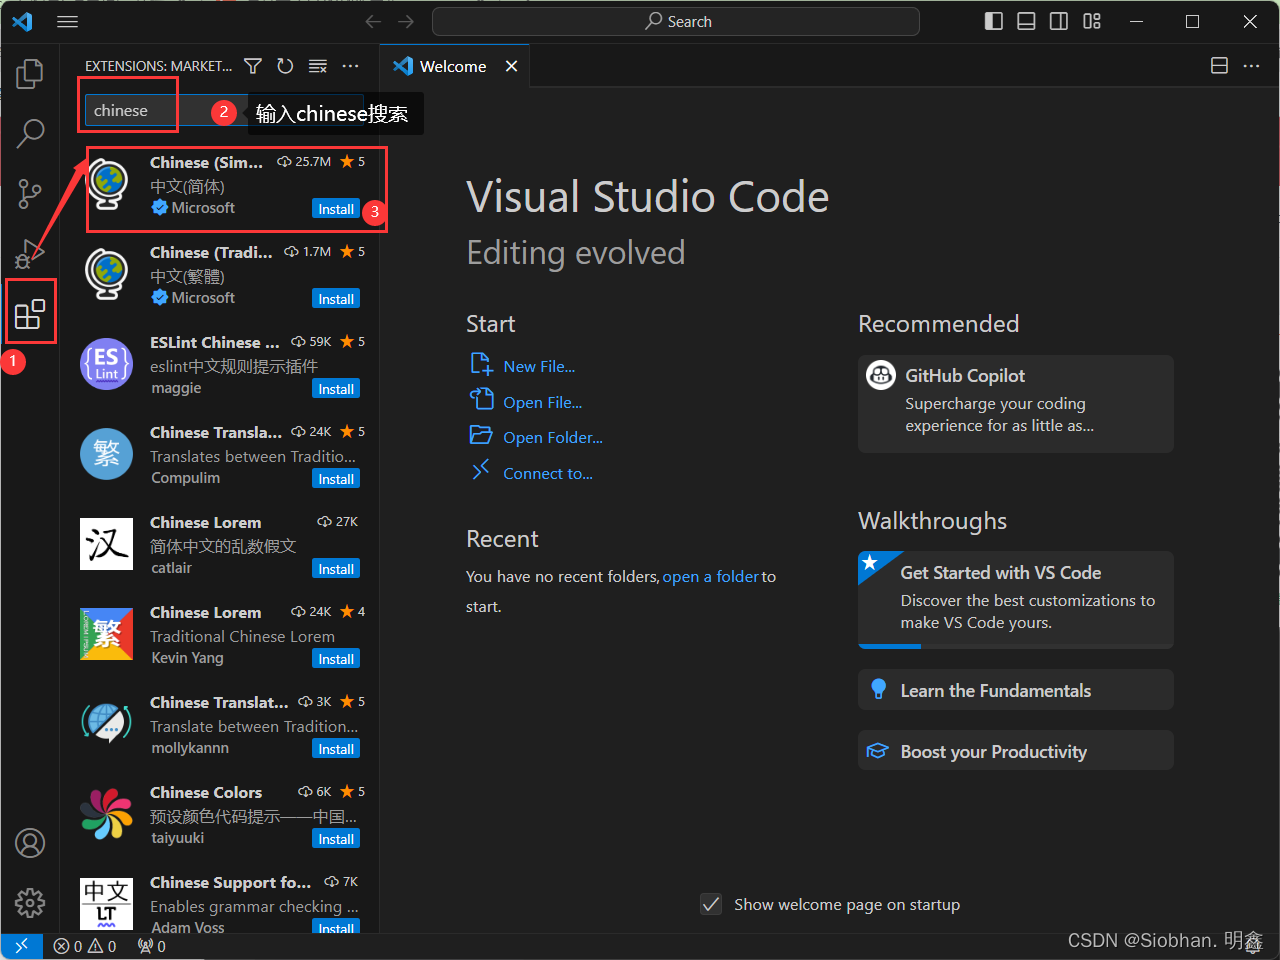The image size is (1280, 960).
Task: Open the Explorer view in activity bar
Action: click(x=30, y=73)
